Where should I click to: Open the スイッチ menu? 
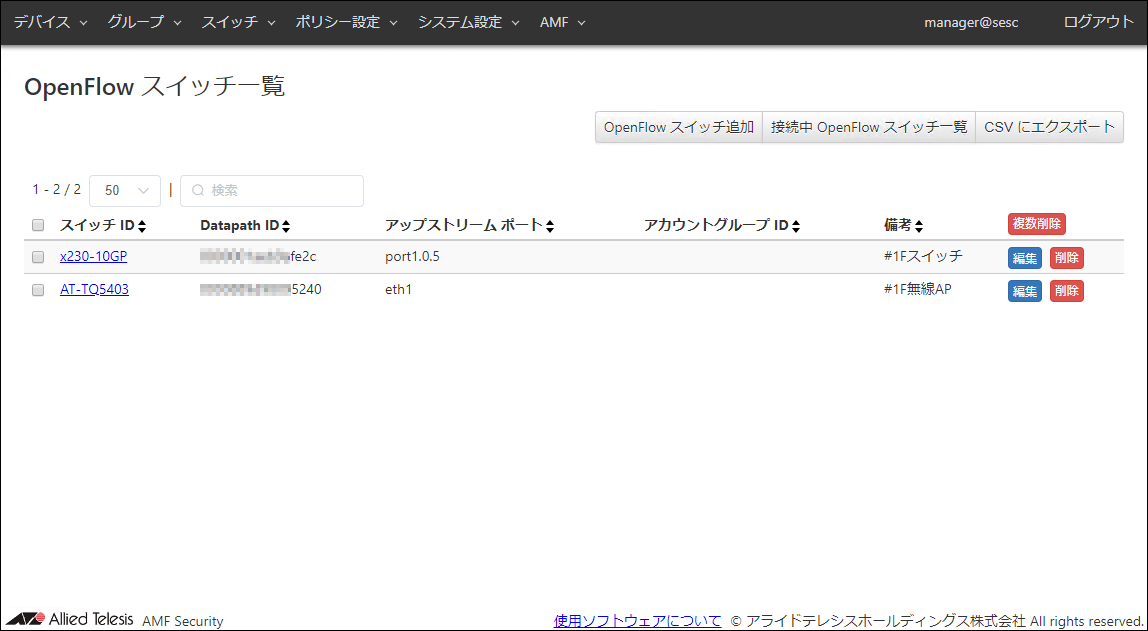[x=239, y=22]
